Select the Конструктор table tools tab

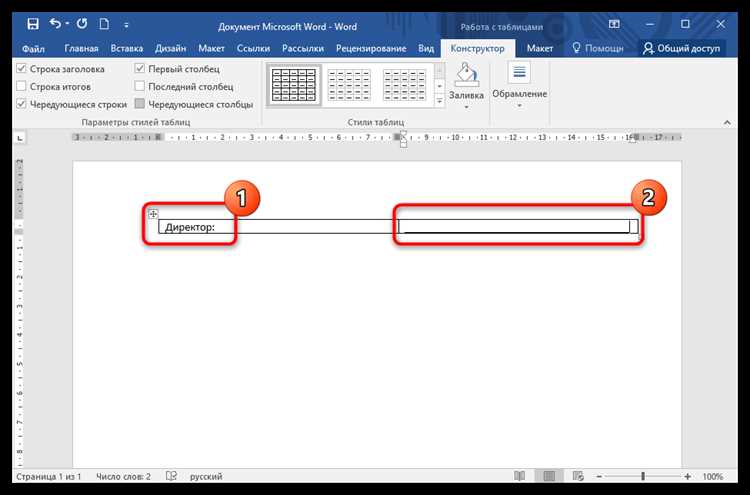(x=477, y=49)
